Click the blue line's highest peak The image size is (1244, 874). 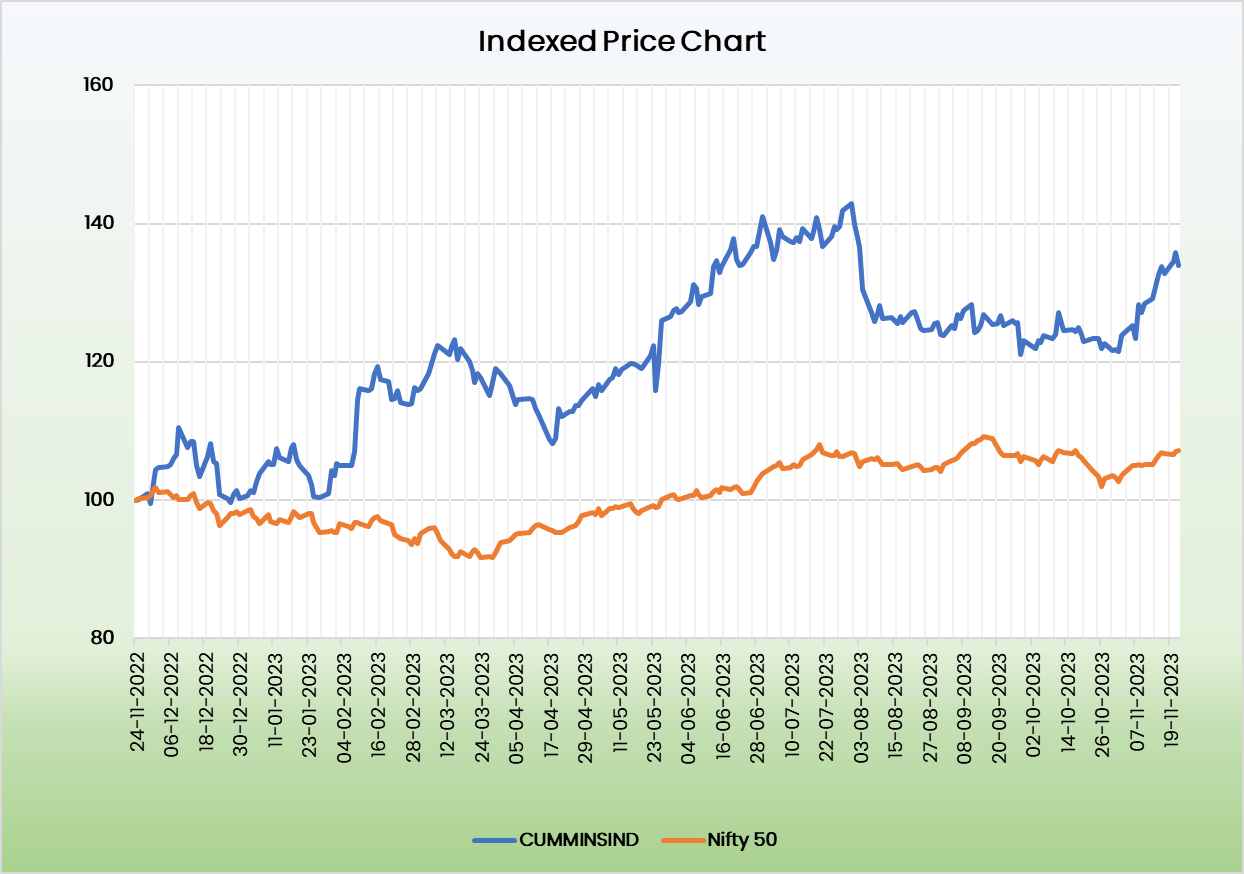click(851, 204)
